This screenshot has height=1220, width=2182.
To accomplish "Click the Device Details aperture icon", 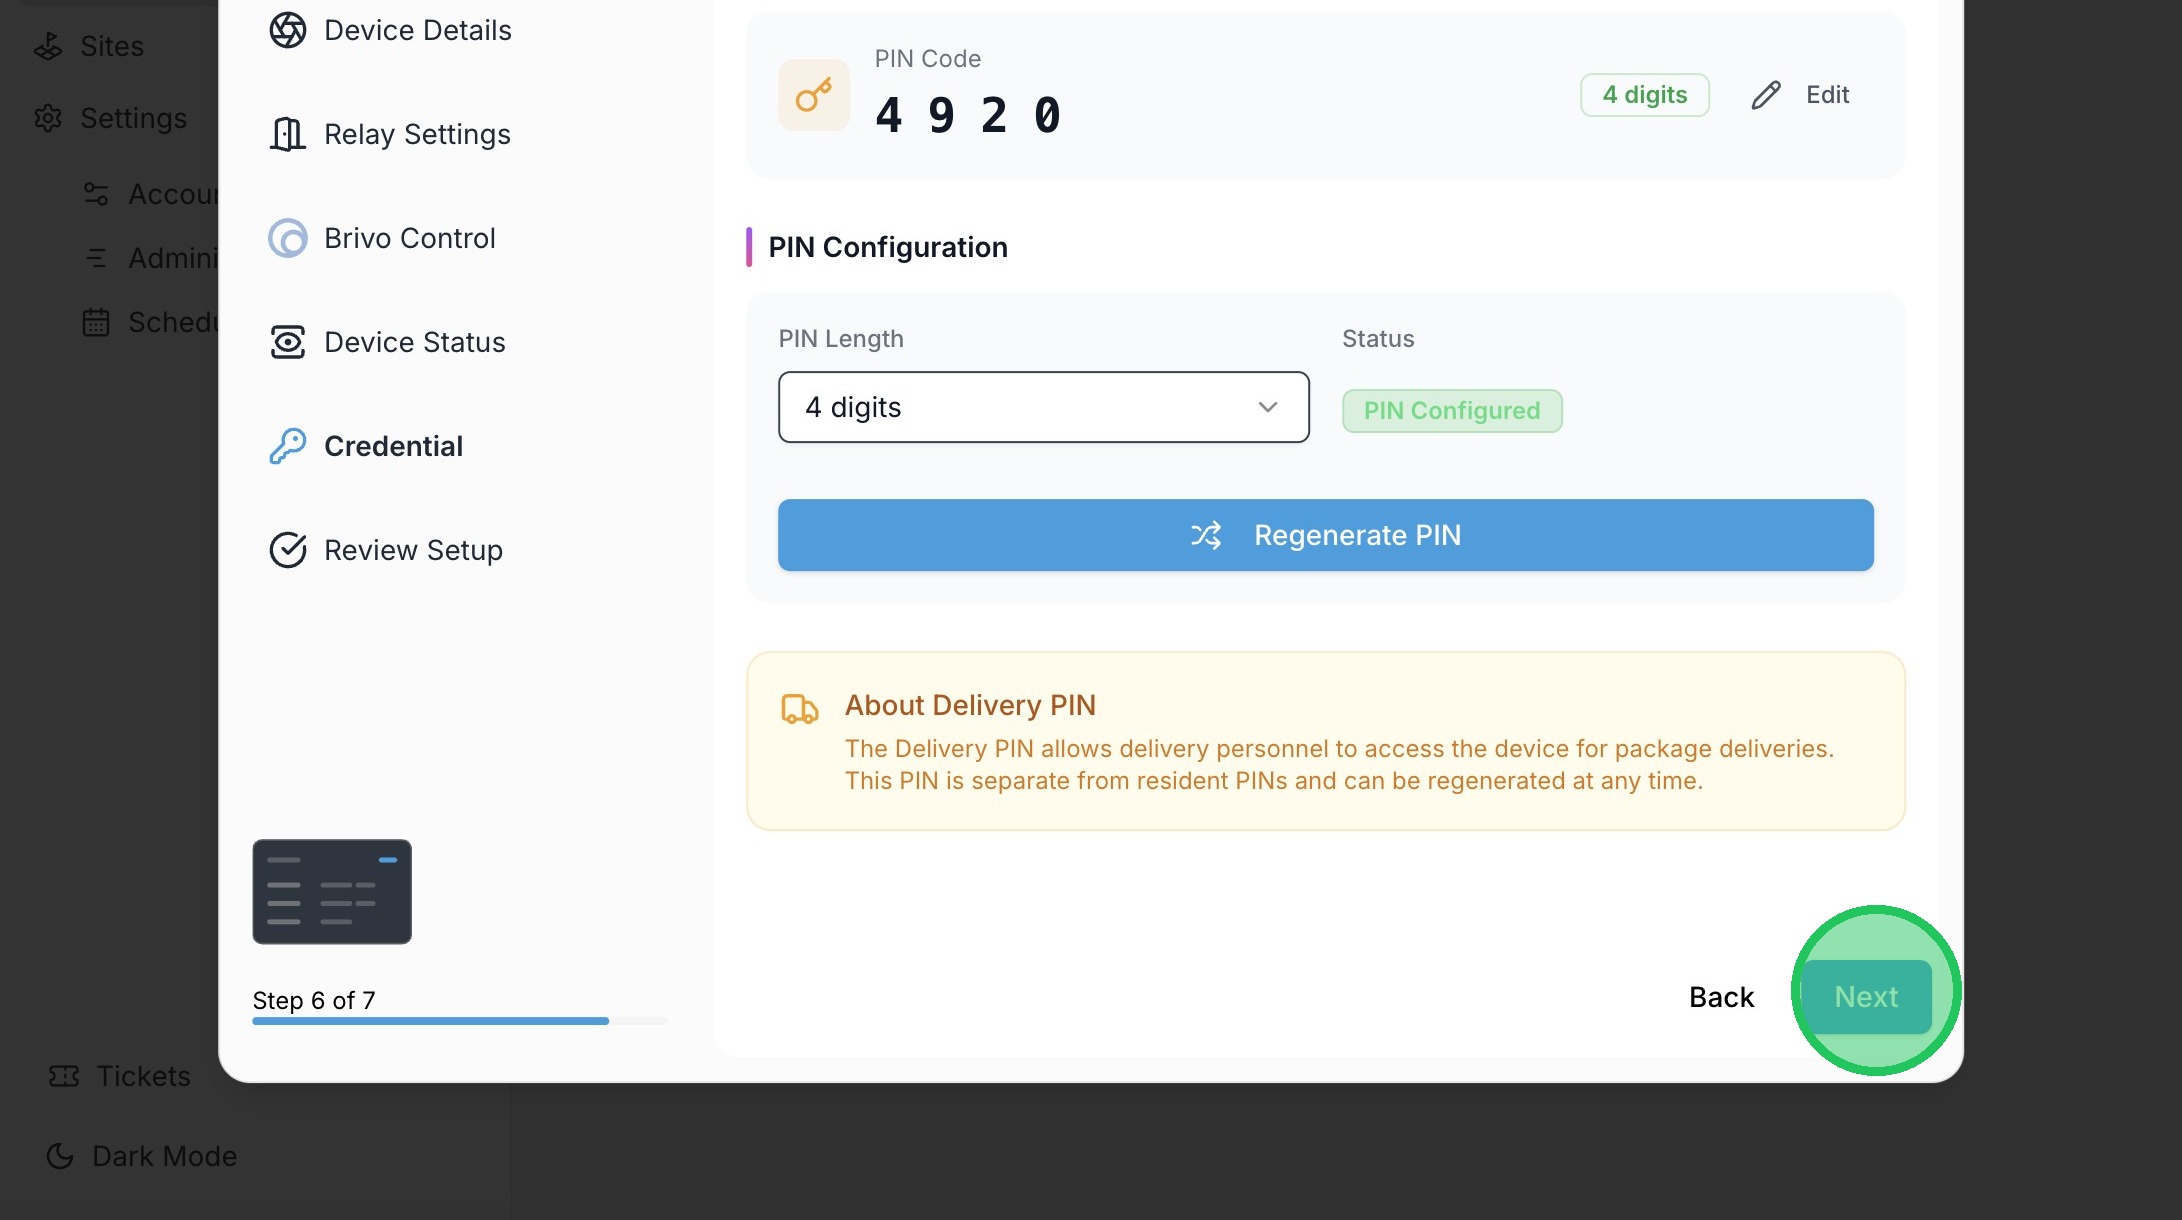I will [x=288, y=30].
